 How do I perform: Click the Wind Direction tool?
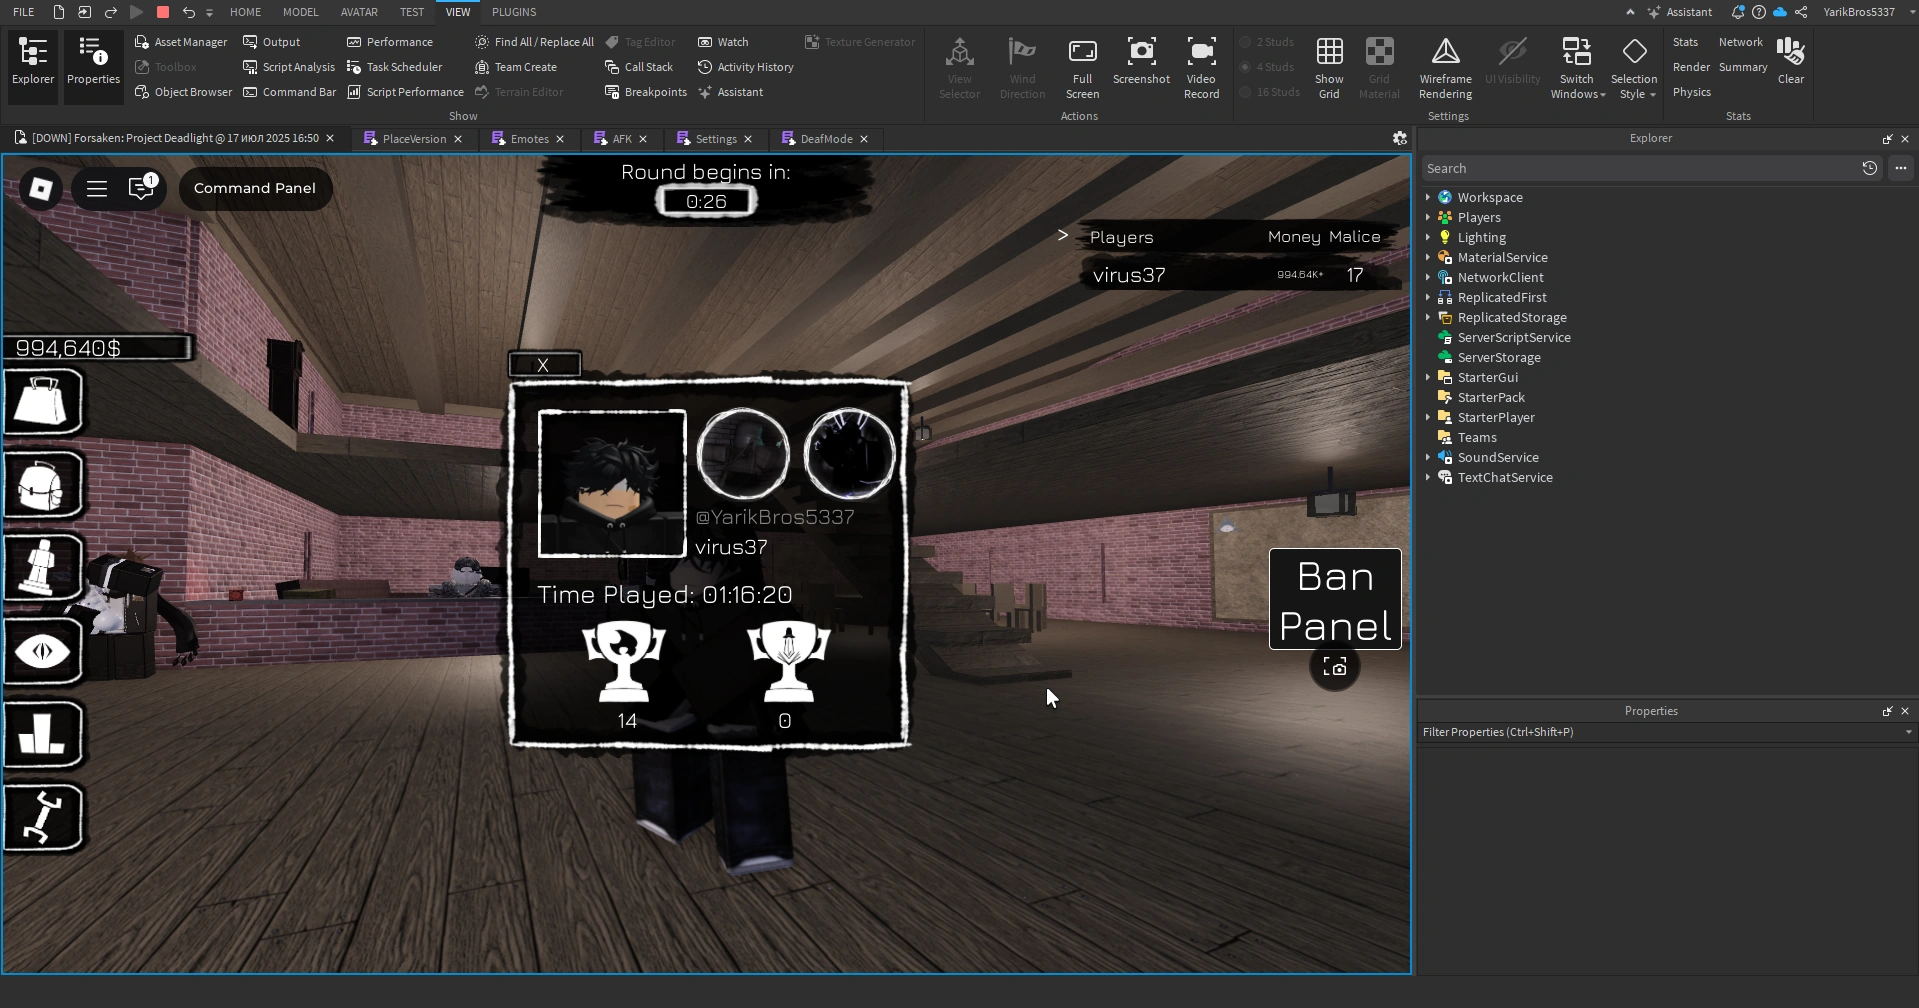coord(1022,65)
